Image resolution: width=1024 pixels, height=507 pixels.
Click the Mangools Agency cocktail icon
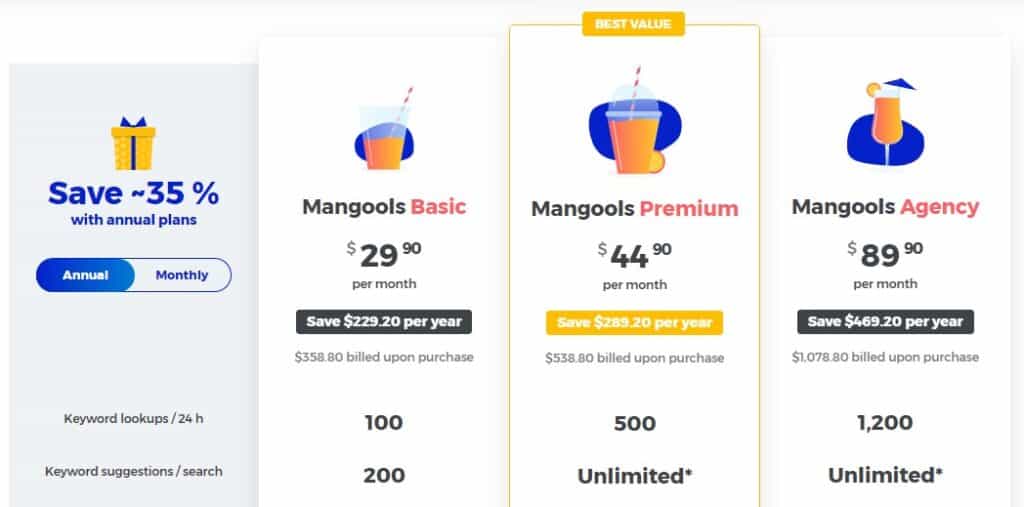point(886,123)
